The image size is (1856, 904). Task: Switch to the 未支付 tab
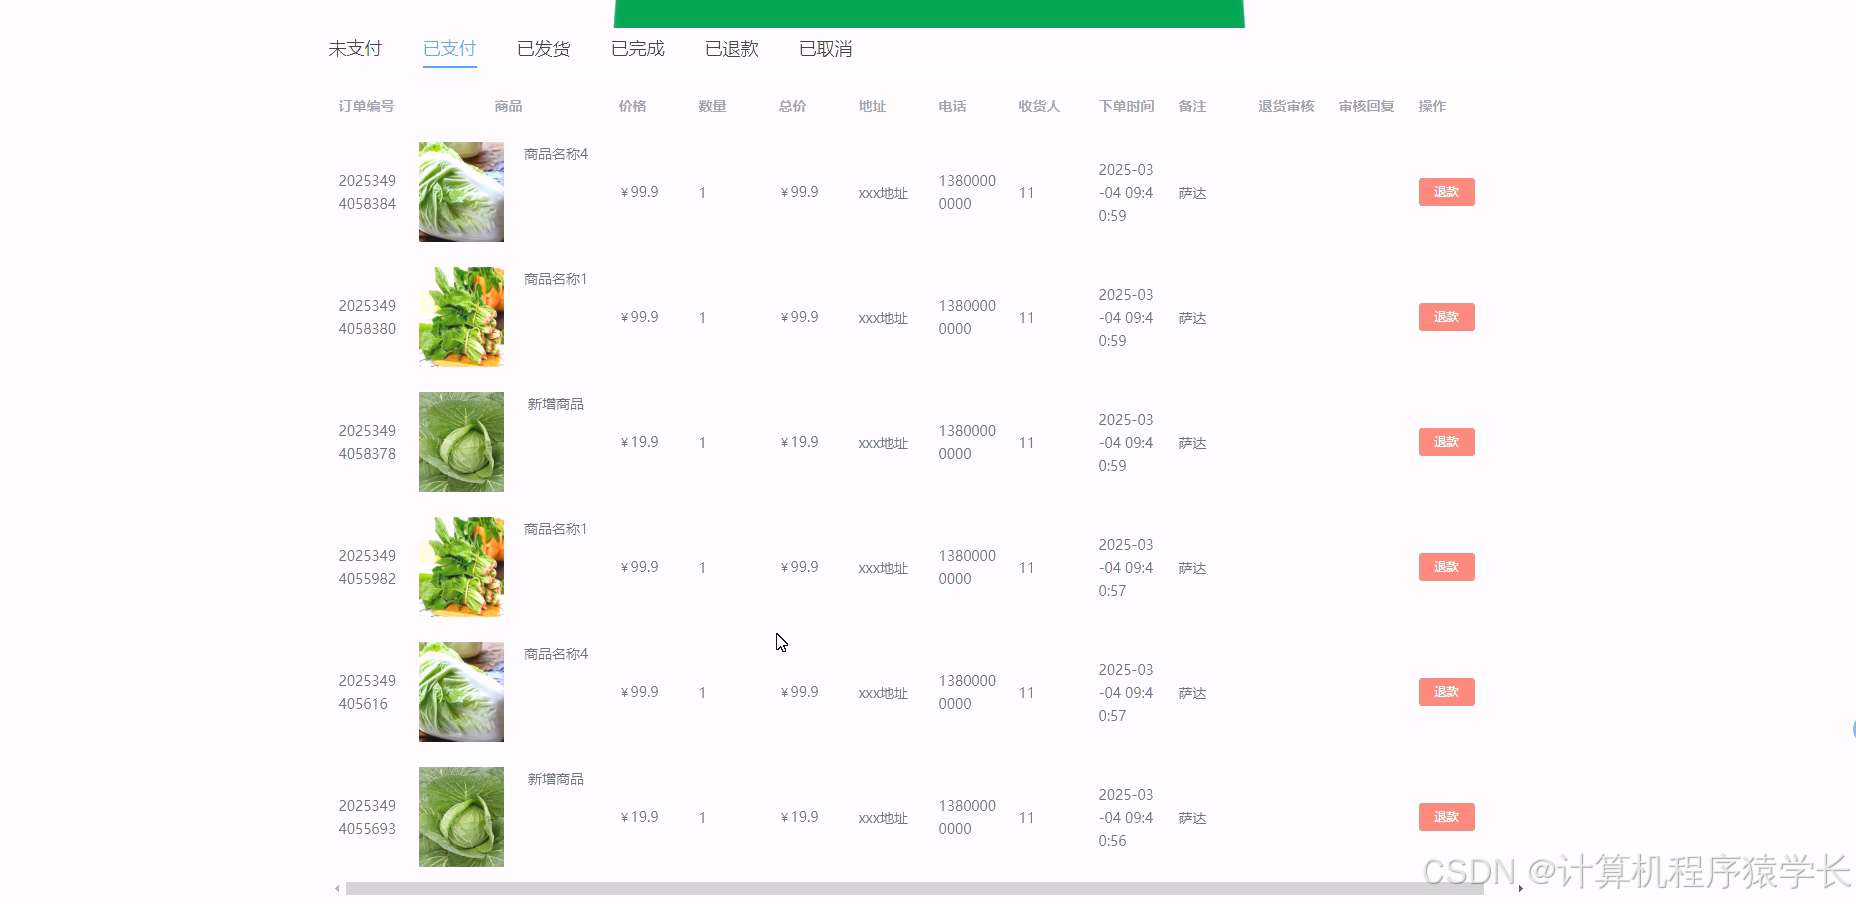[x=355, y=47]
